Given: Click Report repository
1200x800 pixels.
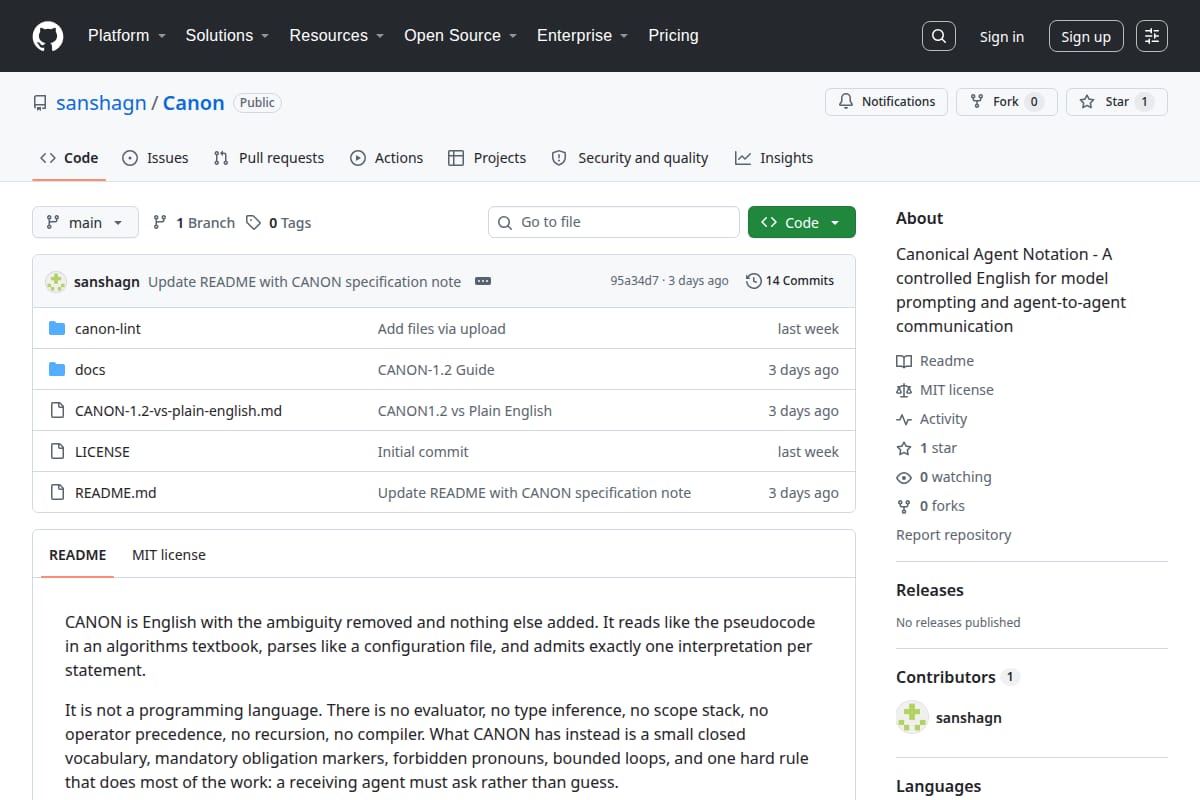Looking at the screenshot, I should point(953,535).
